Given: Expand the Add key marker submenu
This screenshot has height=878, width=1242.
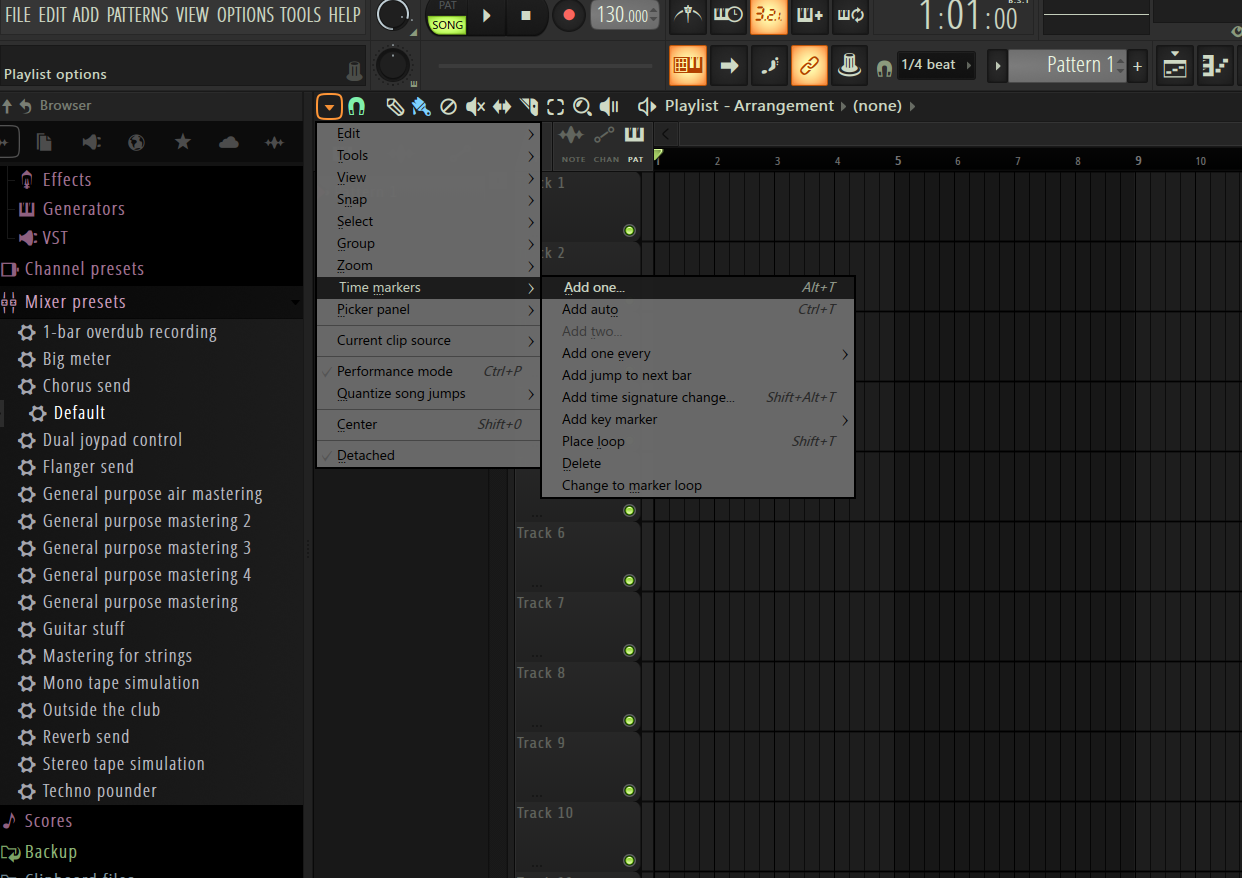Looking at the screenshot, I should (698, 420).
